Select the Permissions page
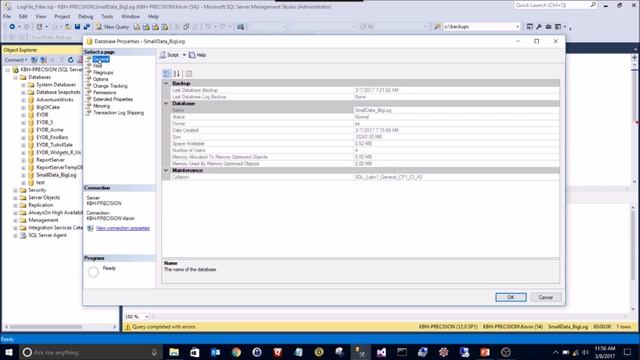The image size is (640, 360). [x=104, y=93]
